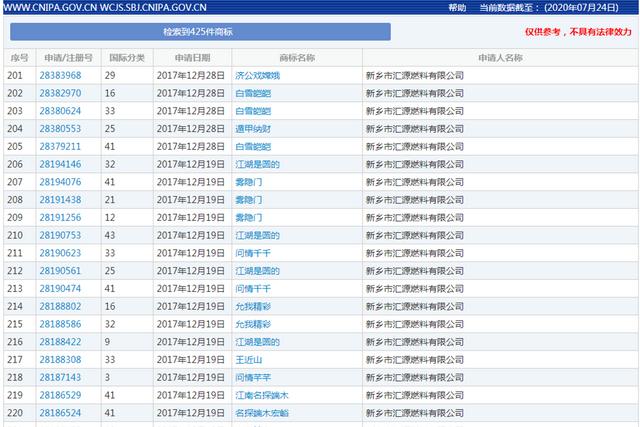Open registration number 28190474

(60, 289)
